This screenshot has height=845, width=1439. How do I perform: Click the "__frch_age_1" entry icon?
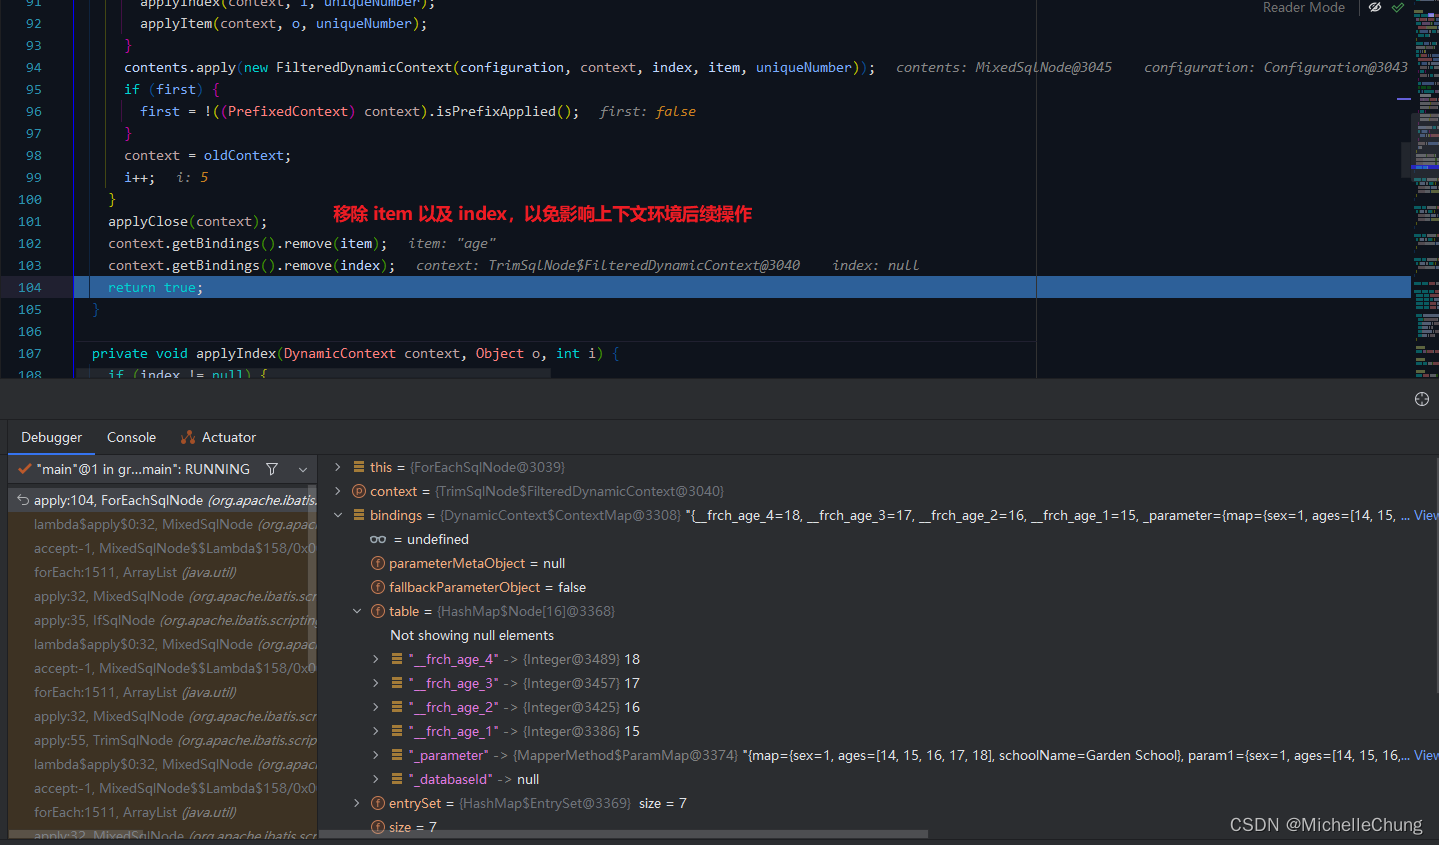397,731
